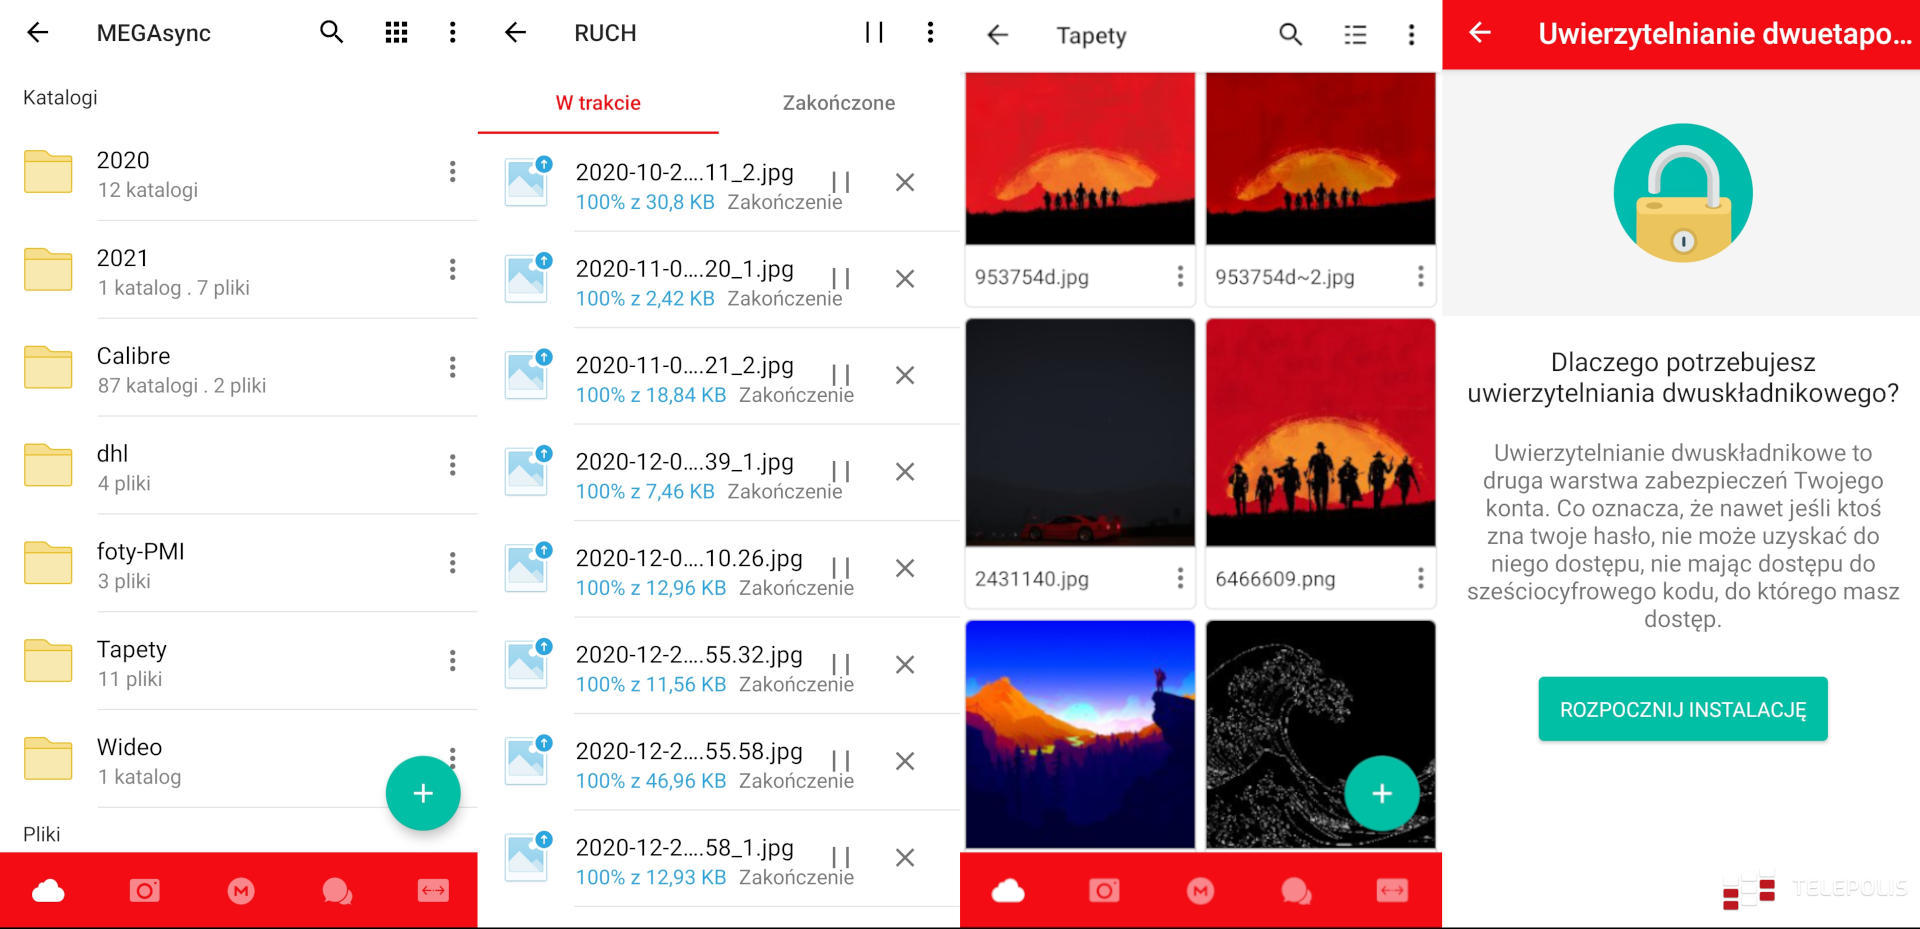The width and height of the screenshot is (1920, 929).
Task: Switch to list view in Tapety header
Action: 1354,35
